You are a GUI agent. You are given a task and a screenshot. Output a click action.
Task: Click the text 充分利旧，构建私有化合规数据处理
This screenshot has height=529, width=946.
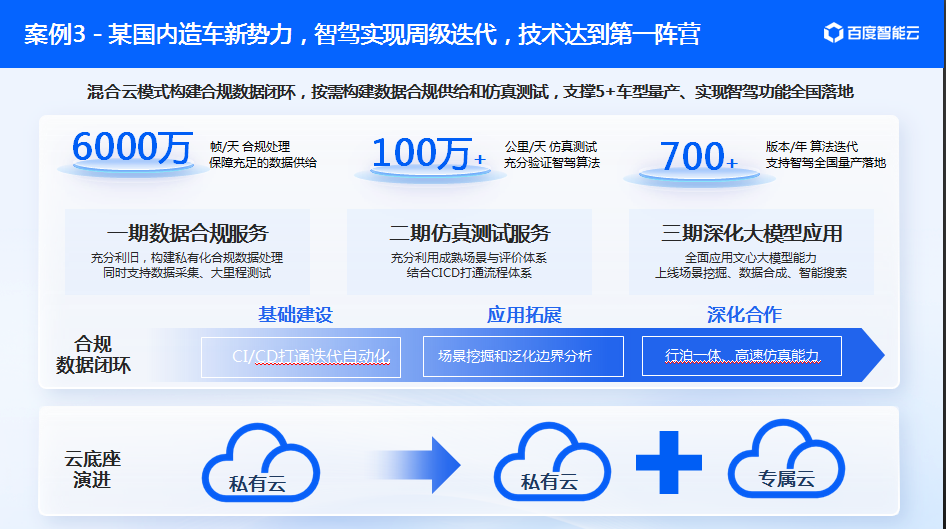click(186, 258)
